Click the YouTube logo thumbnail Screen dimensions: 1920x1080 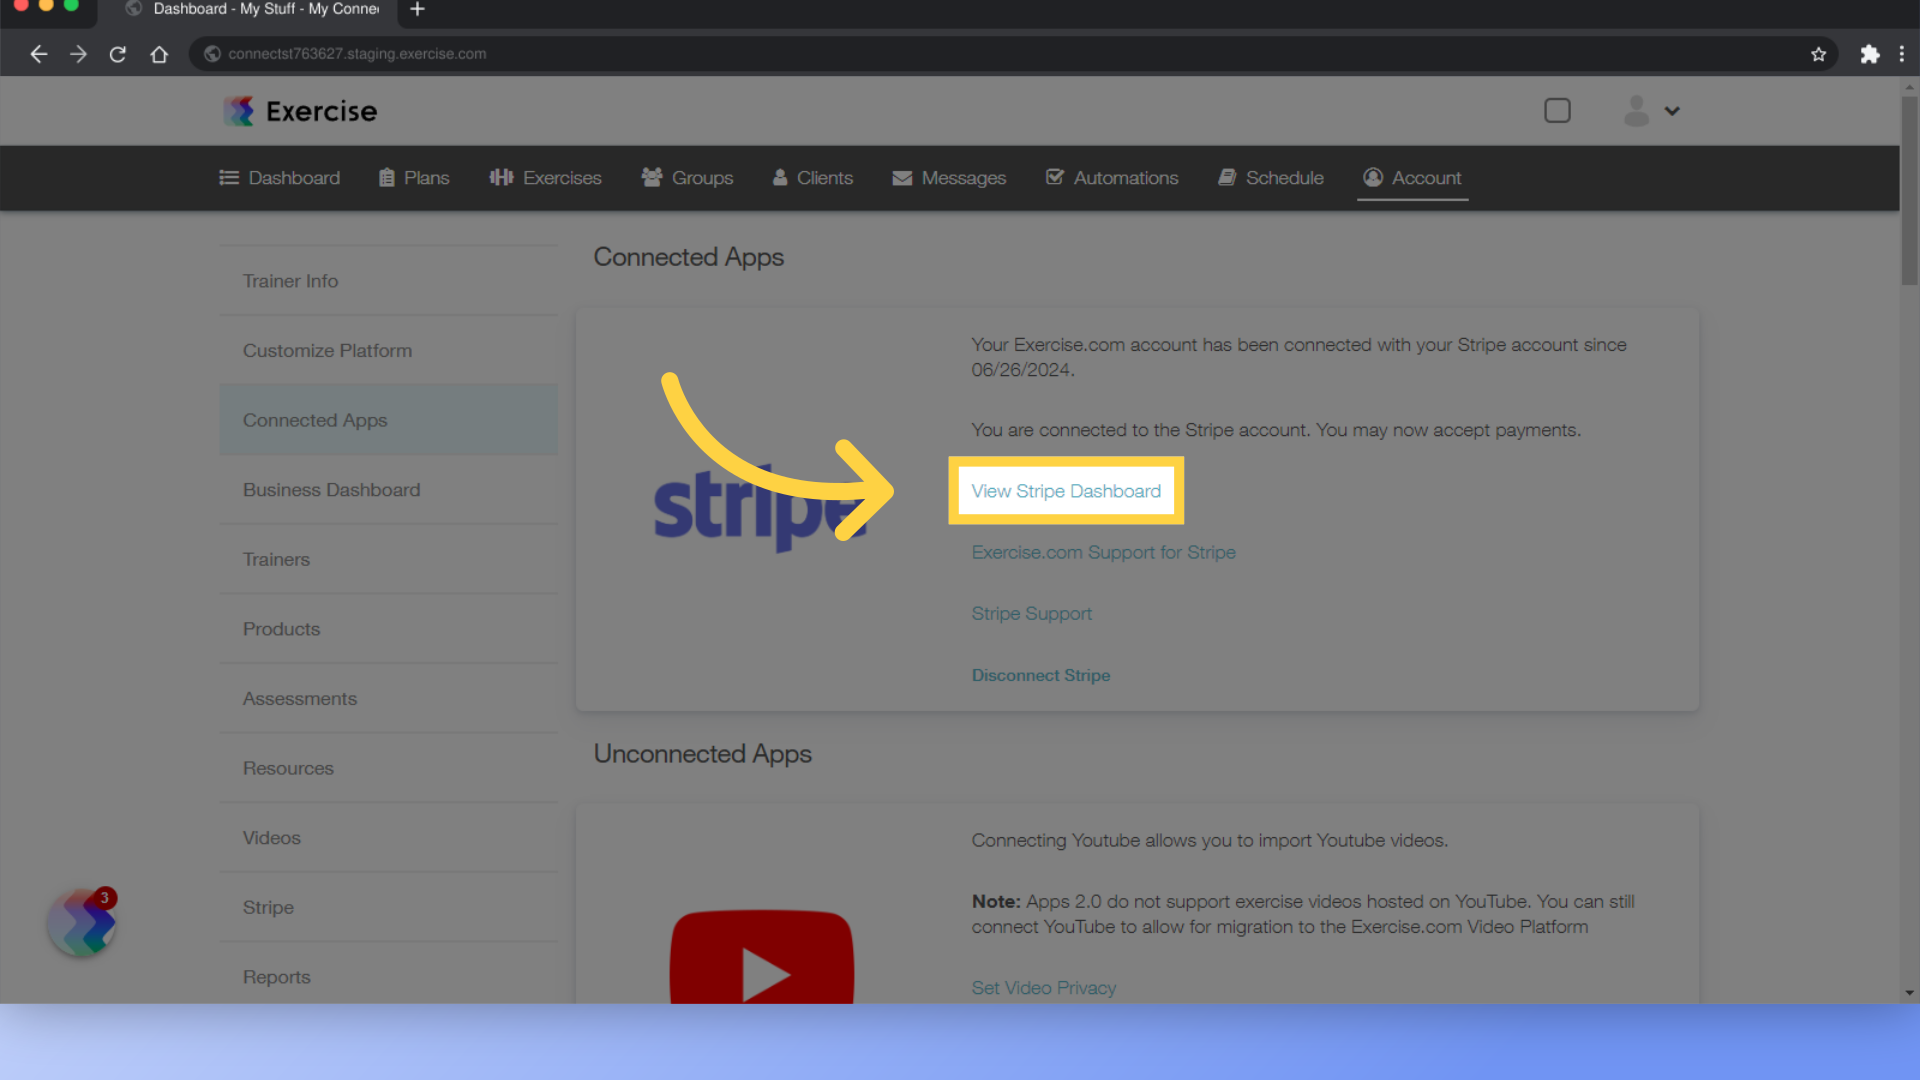[x=762, y=957]
